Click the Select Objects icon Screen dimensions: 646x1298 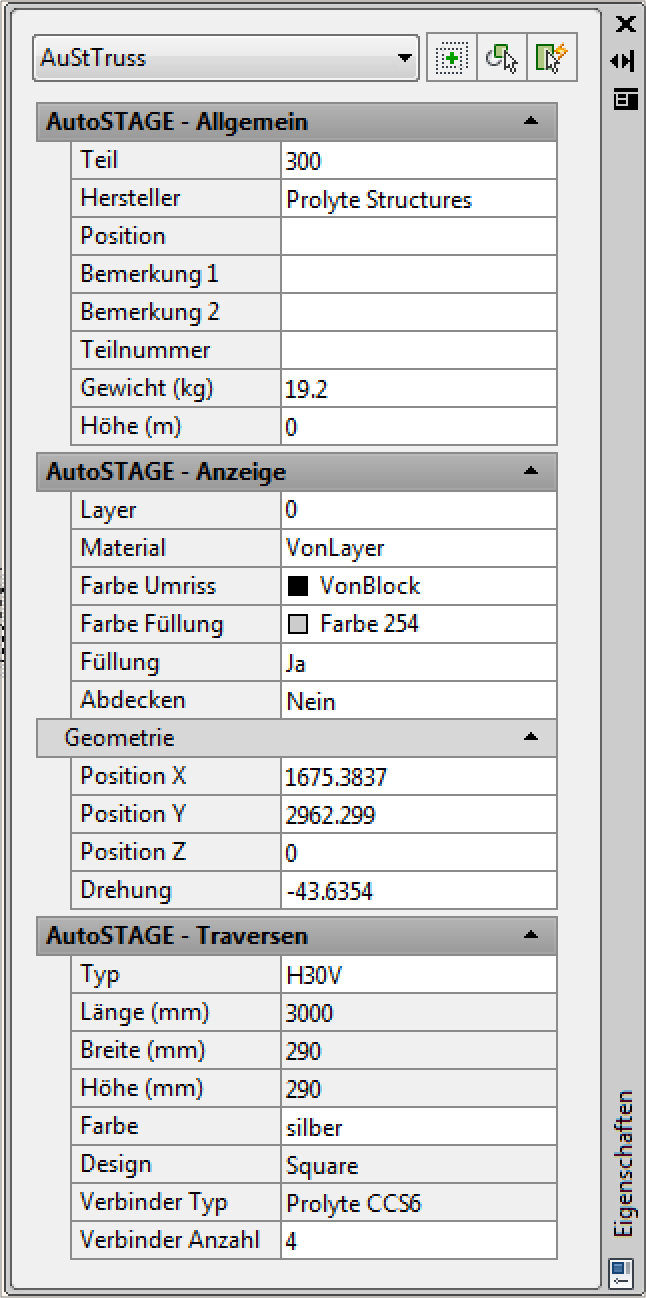coord(503,59)
